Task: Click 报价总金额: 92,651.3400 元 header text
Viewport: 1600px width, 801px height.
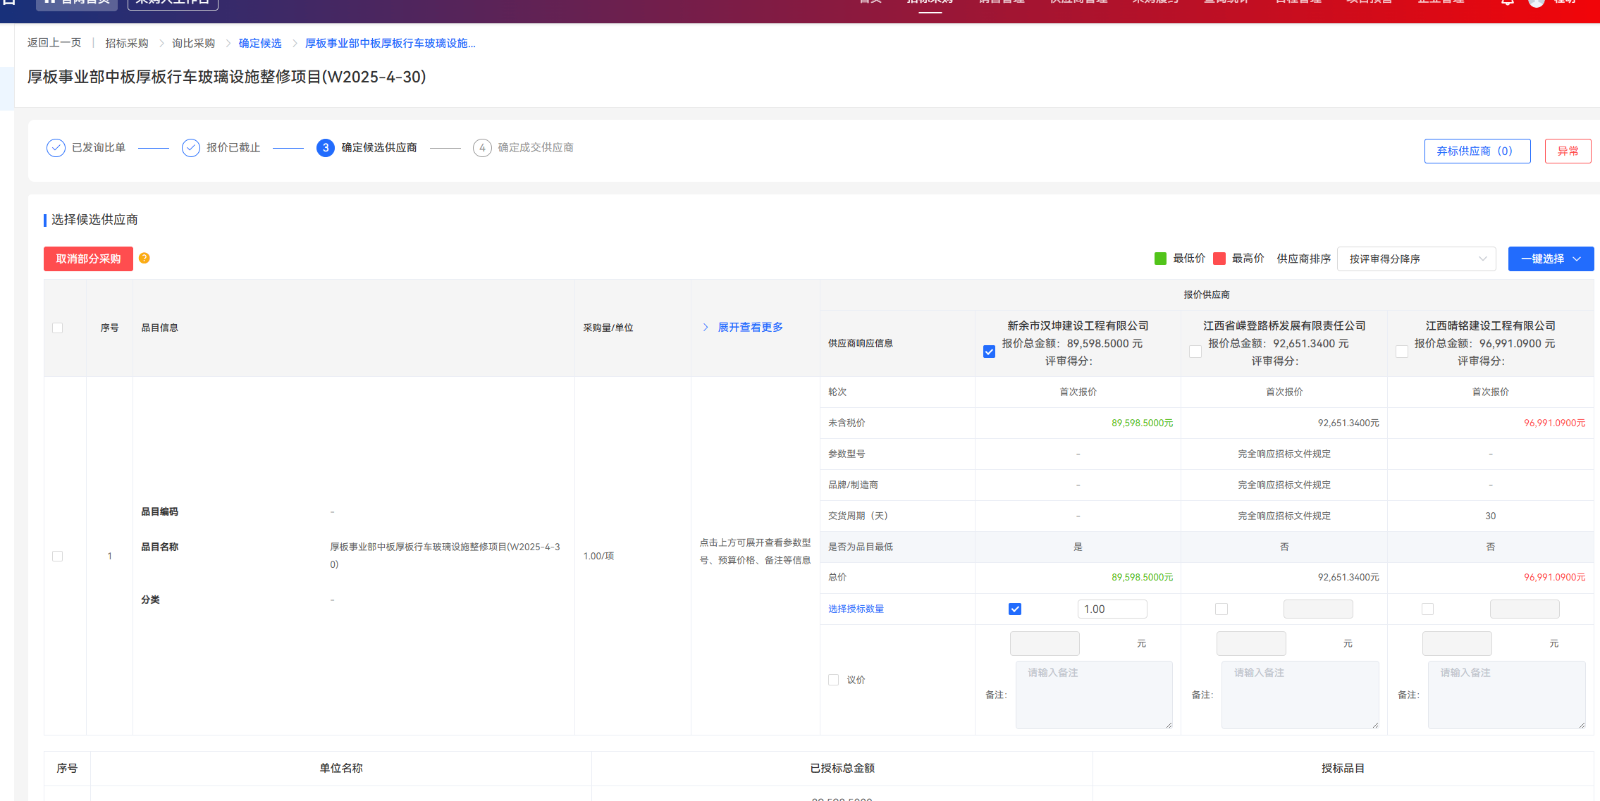Action: (x=1278, y=344)
